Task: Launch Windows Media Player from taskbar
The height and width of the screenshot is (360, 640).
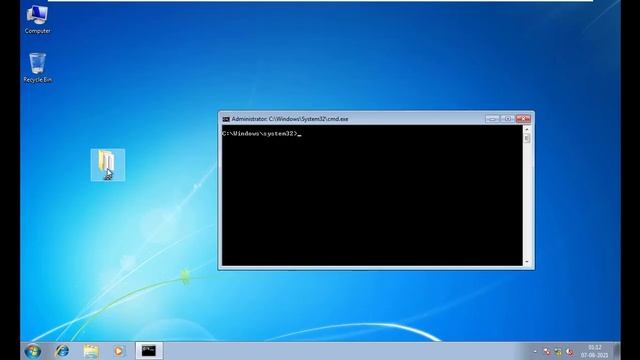Action: 119,351
